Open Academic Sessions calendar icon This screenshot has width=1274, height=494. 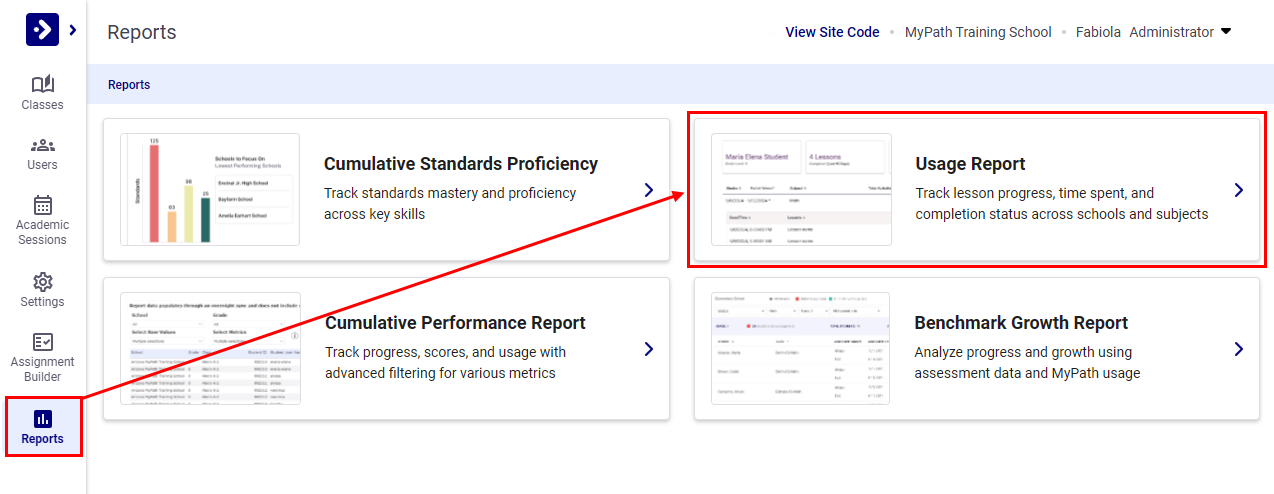coord(43,205)
